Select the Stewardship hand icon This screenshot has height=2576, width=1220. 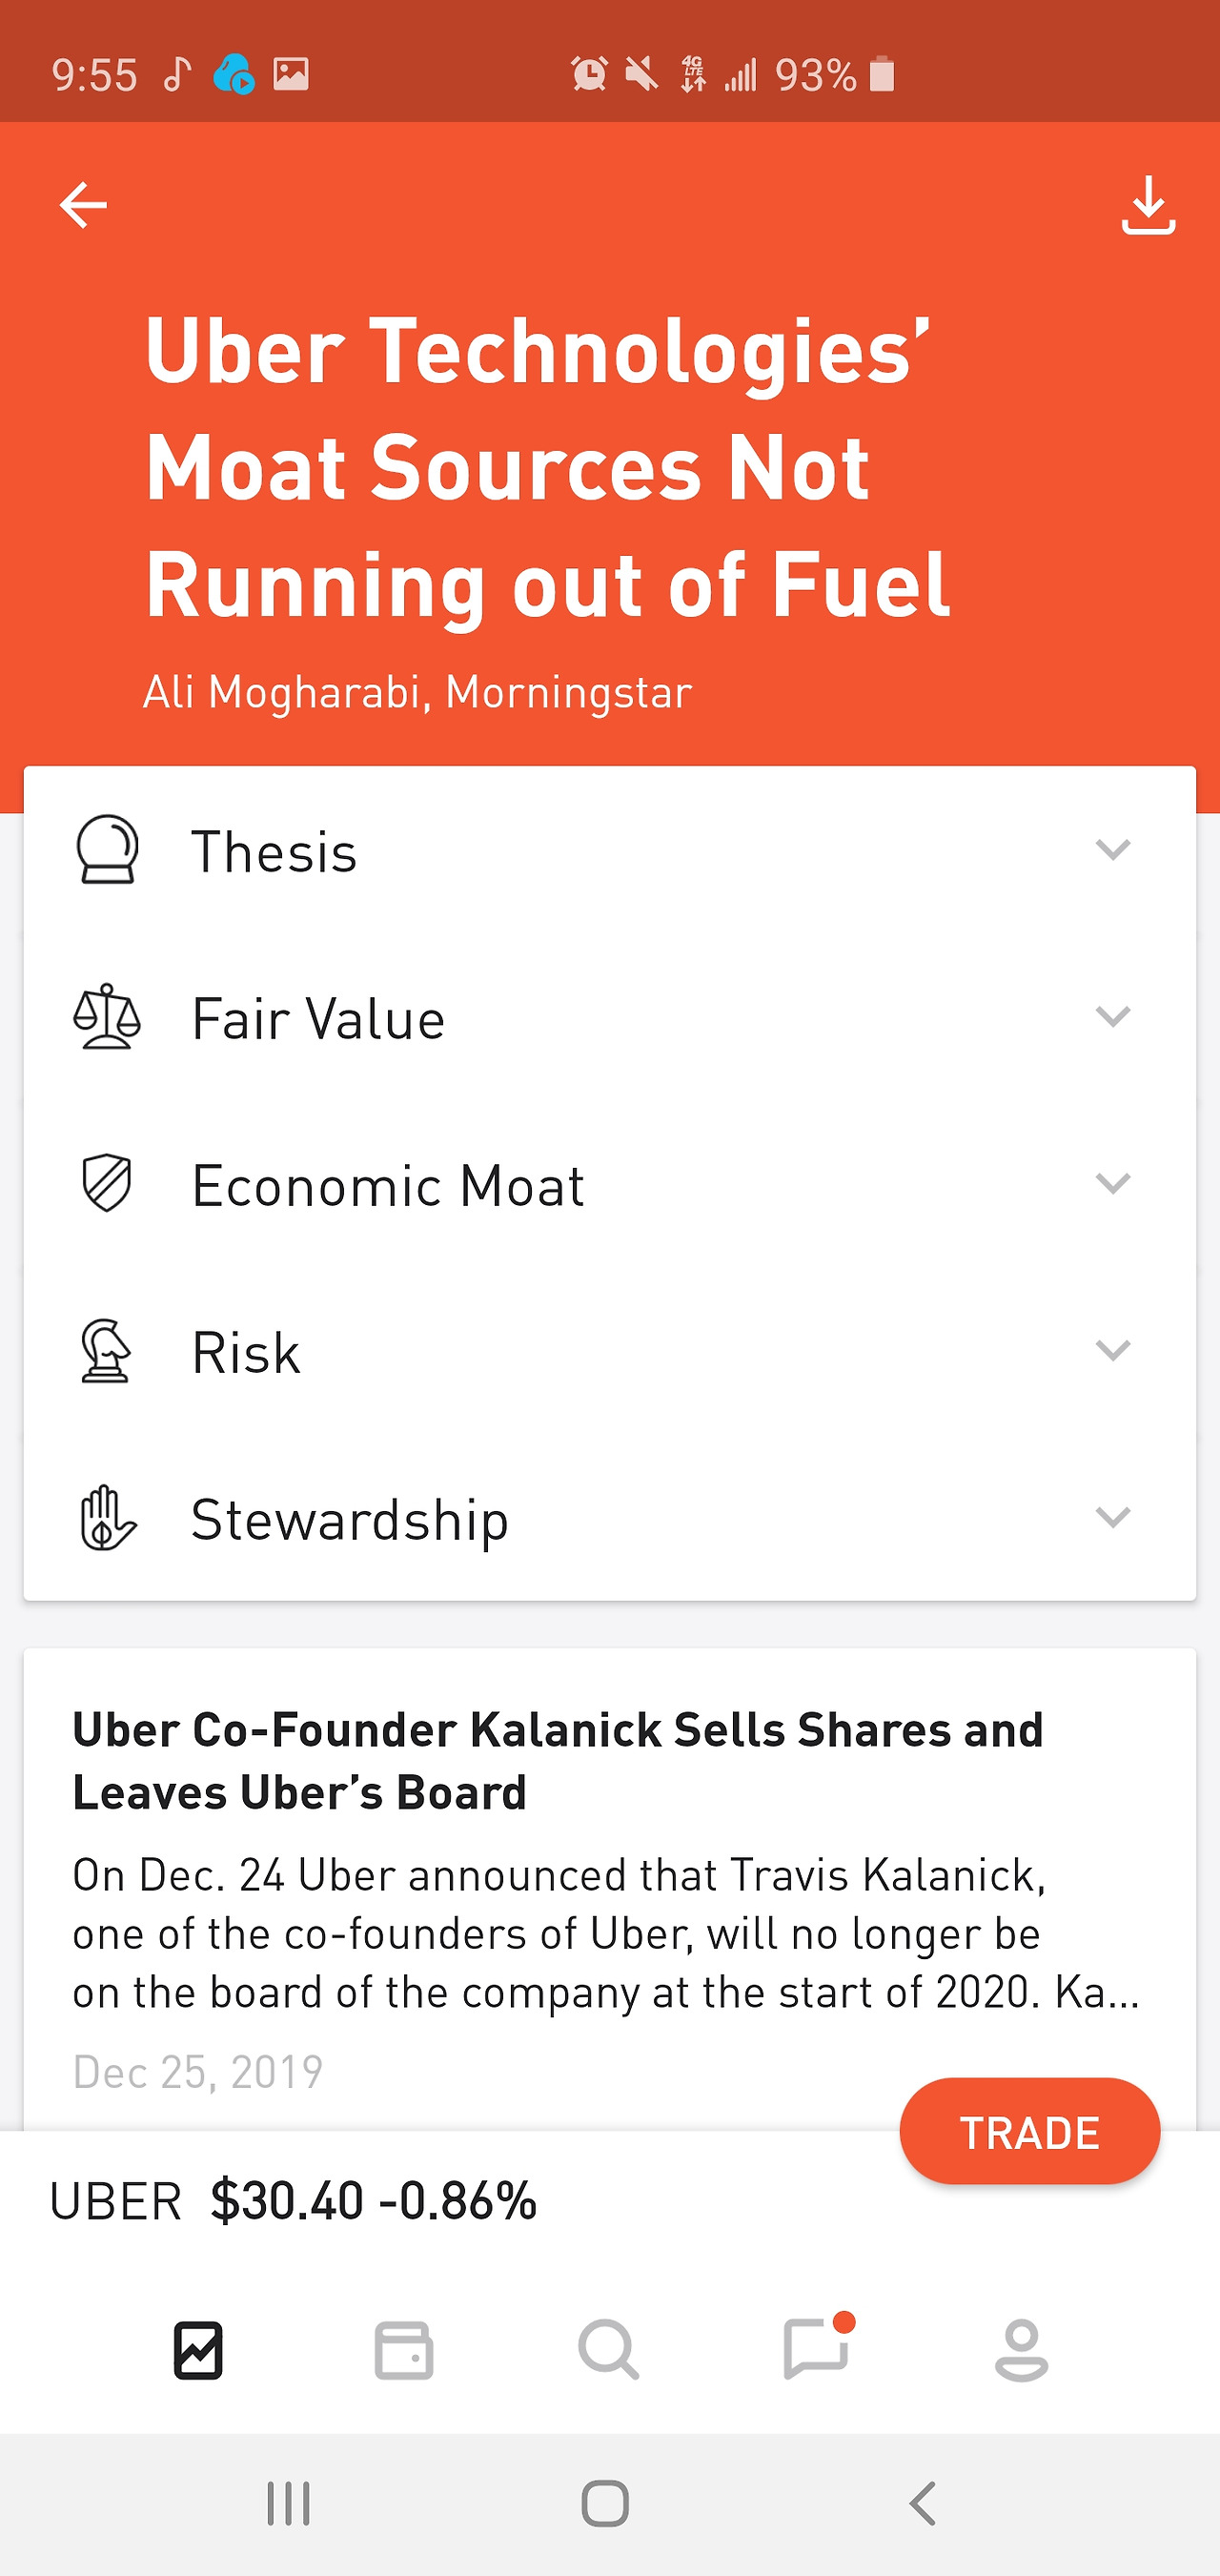pos(106,1520)
